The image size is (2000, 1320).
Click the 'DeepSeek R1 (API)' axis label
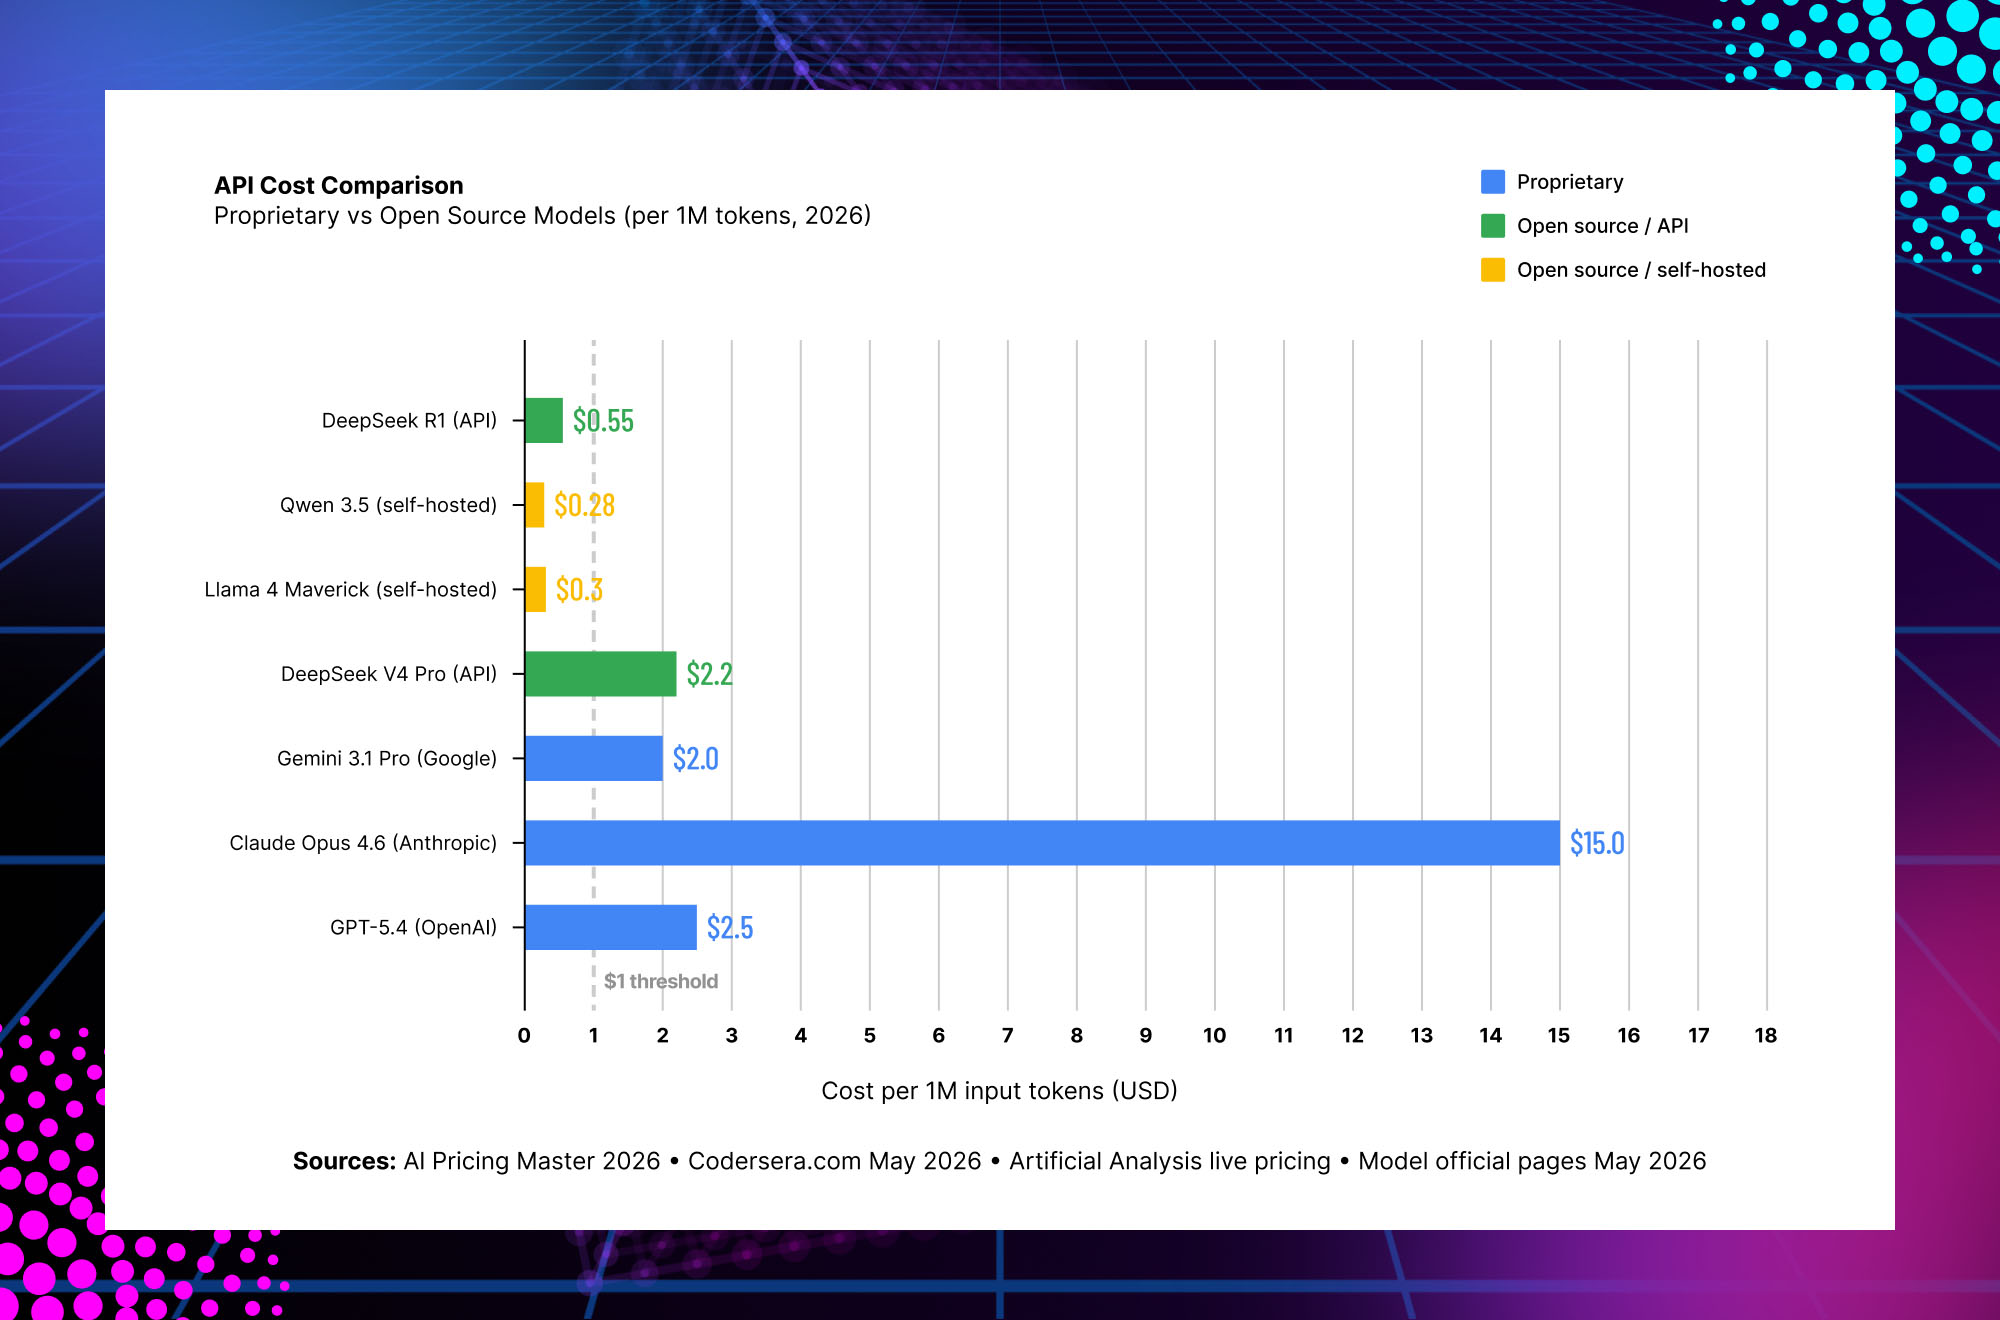click(409, 421)
